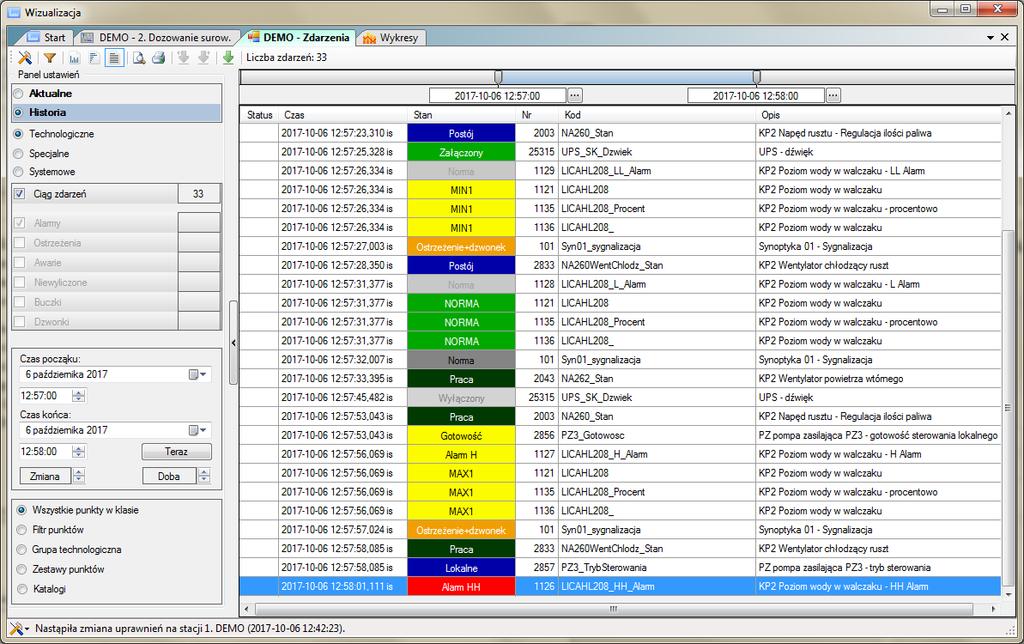
Task: Choose the Systemowe option
Action: point(18,172)
